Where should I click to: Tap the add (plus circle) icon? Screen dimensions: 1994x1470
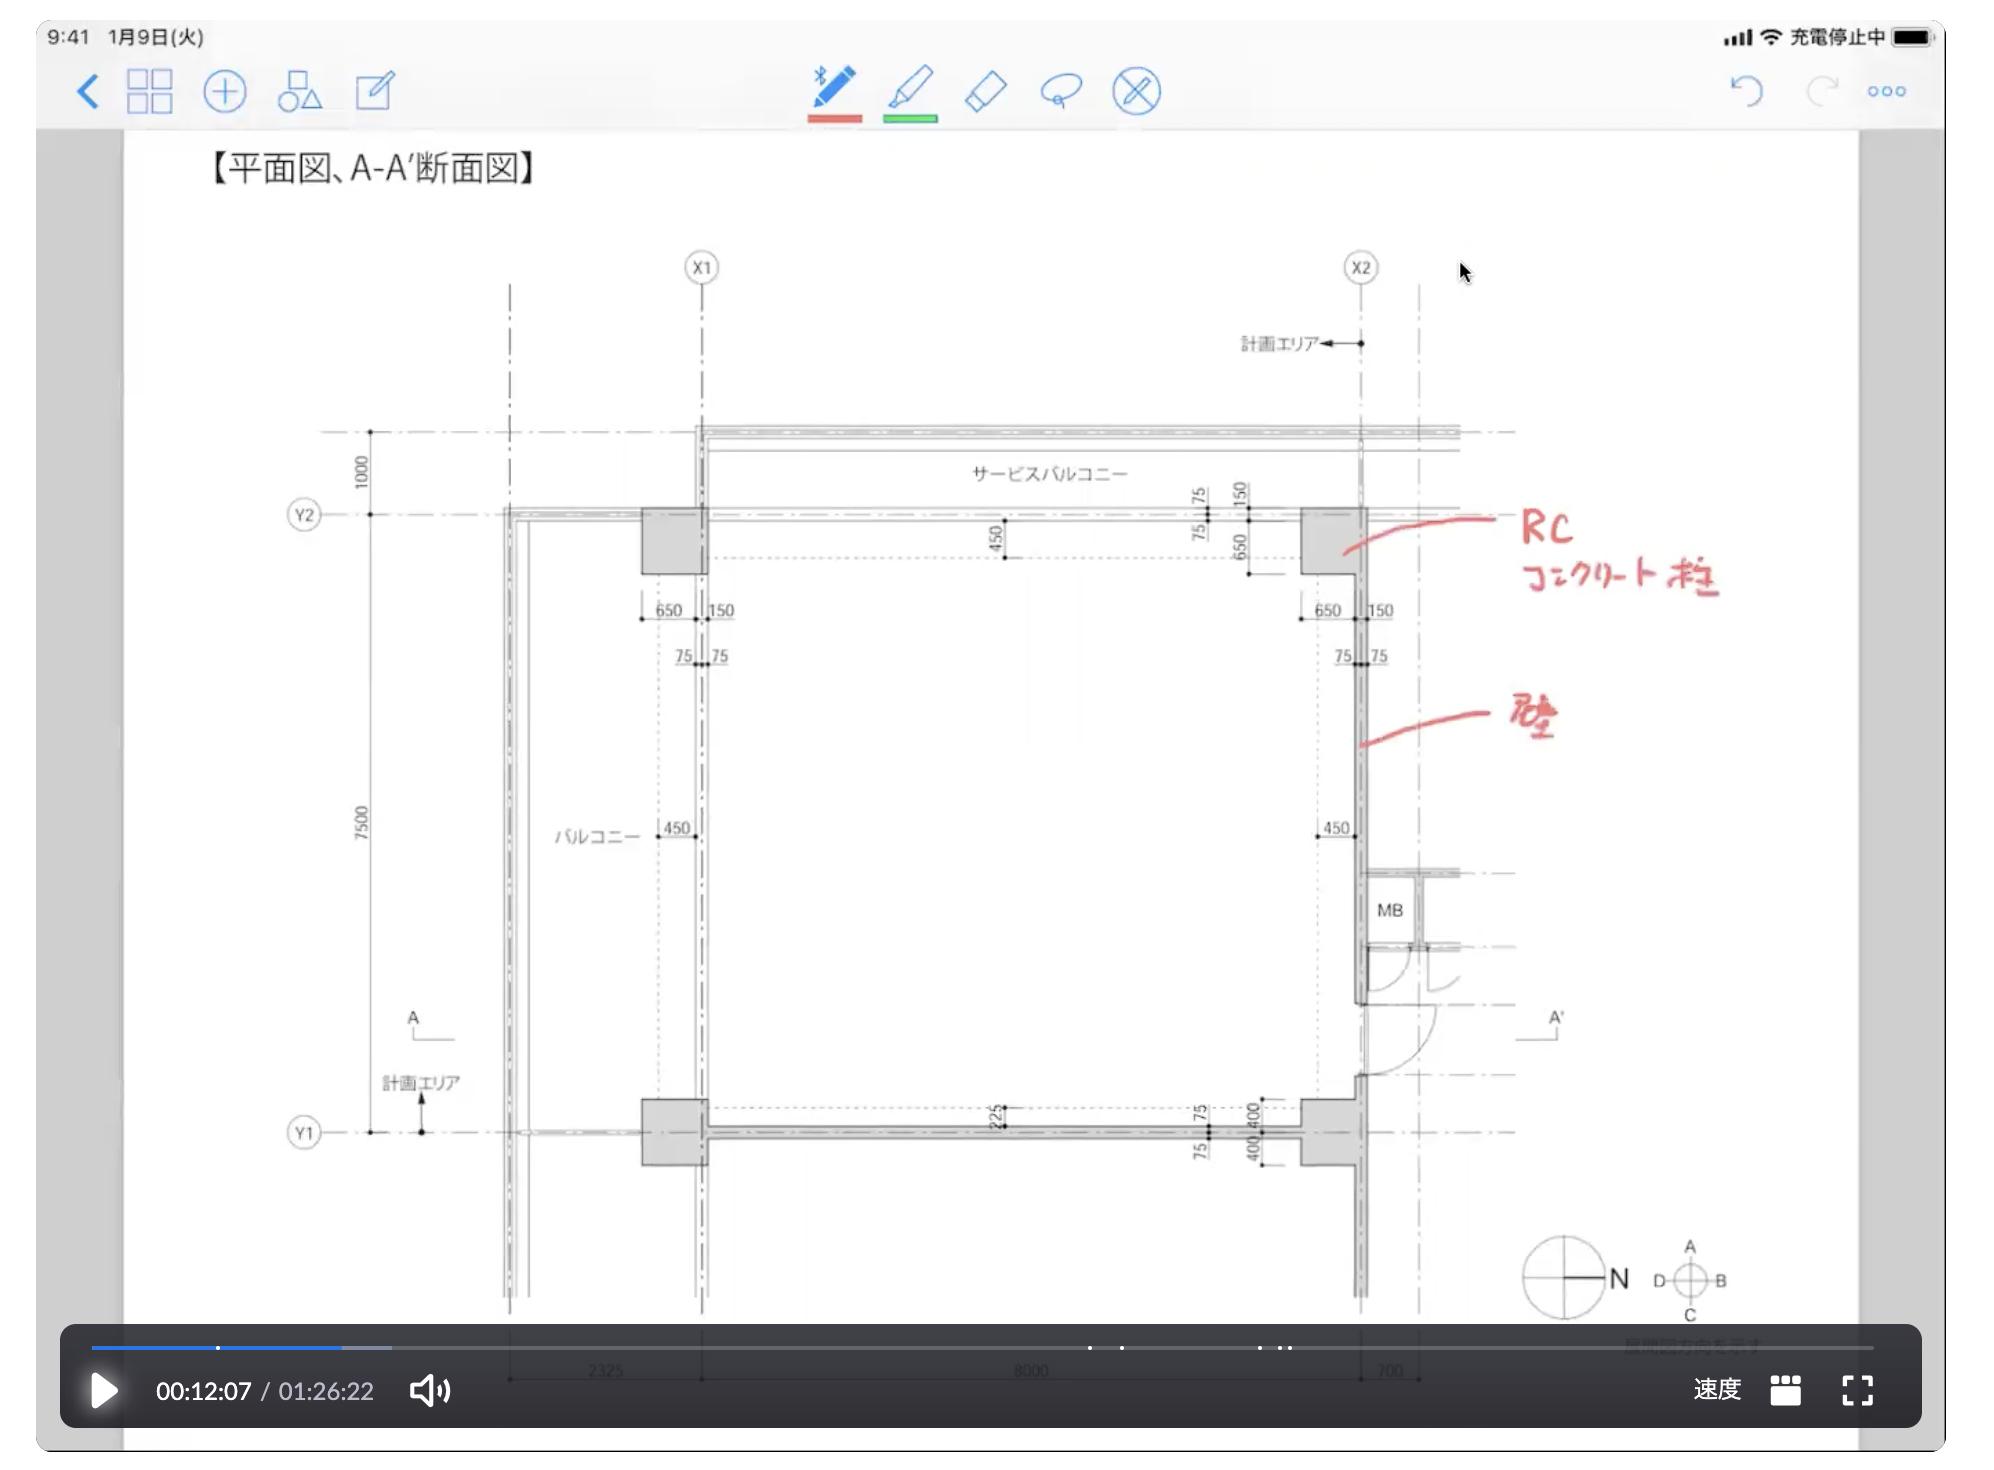coord(225,92)
